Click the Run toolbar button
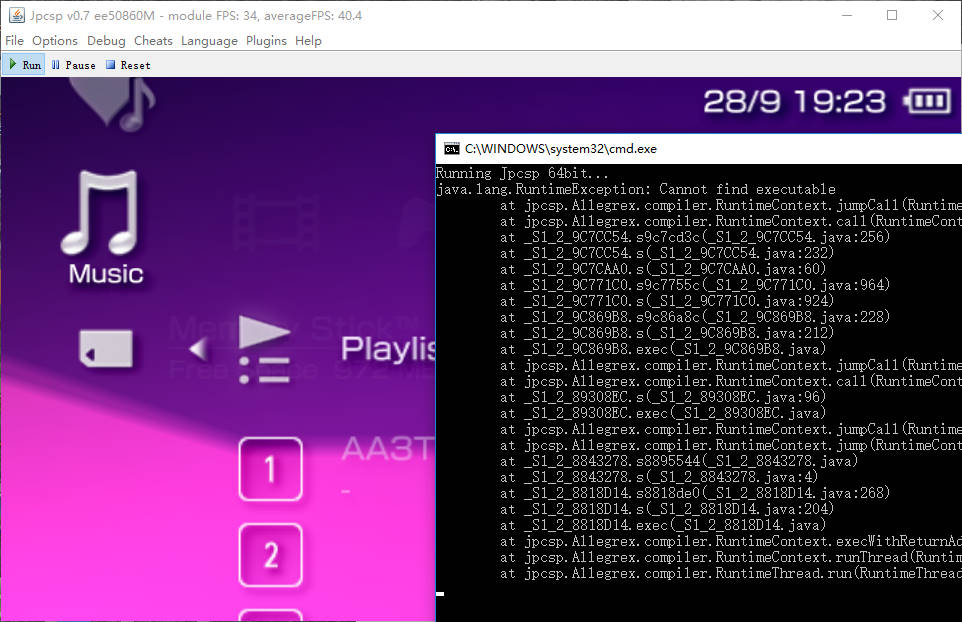 coord(24,65)
